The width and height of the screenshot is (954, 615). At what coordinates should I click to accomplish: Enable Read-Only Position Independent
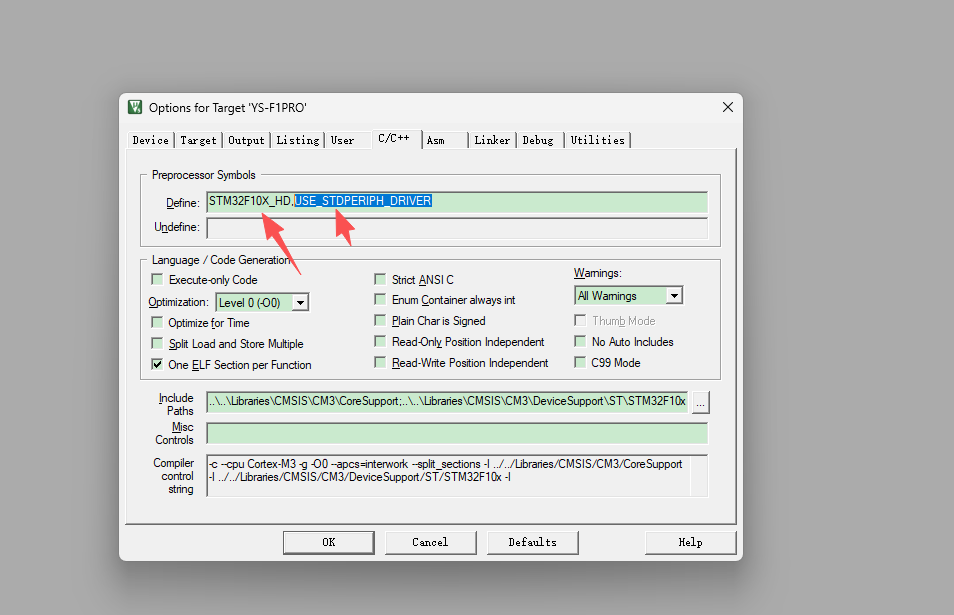(380, 341)
